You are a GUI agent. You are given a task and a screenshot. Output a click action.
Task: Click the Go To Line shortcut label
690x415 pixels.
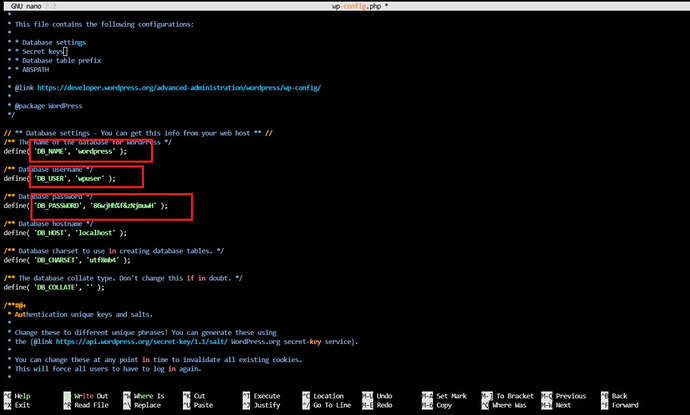(x=332, y=405)
